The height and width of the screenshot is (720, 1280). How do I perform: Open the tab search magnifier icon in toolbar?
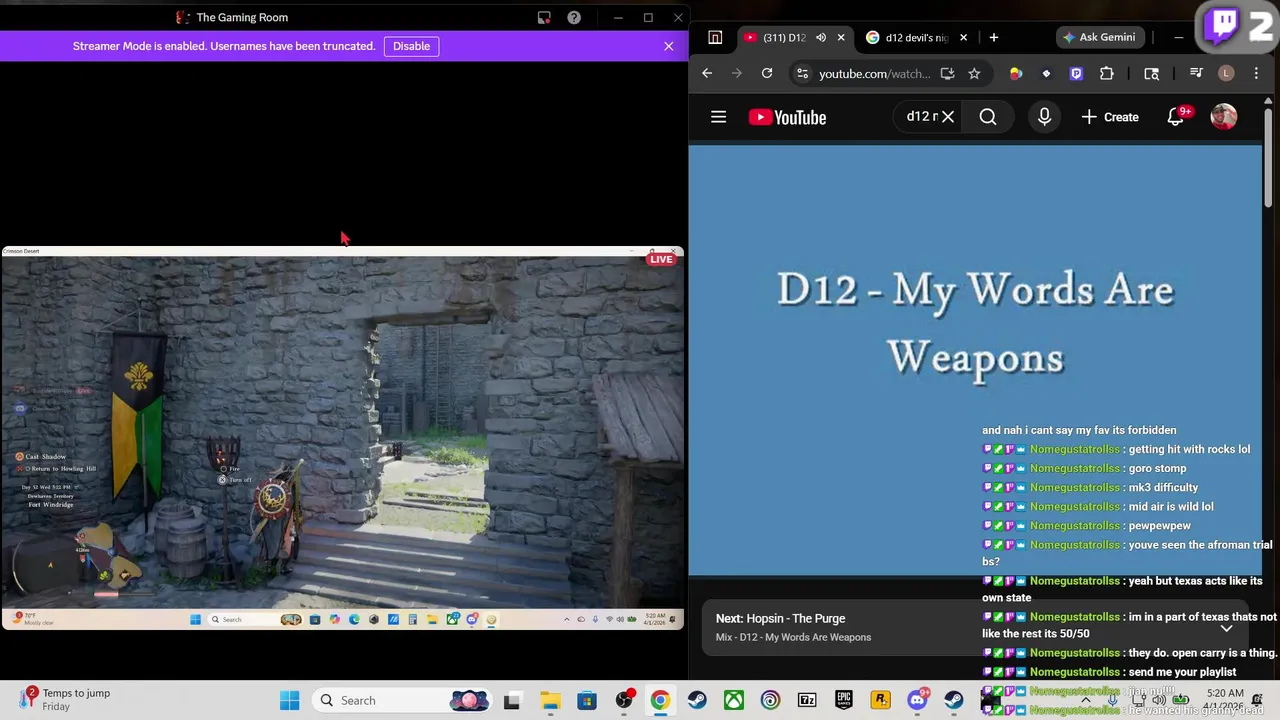(1151, 73)
